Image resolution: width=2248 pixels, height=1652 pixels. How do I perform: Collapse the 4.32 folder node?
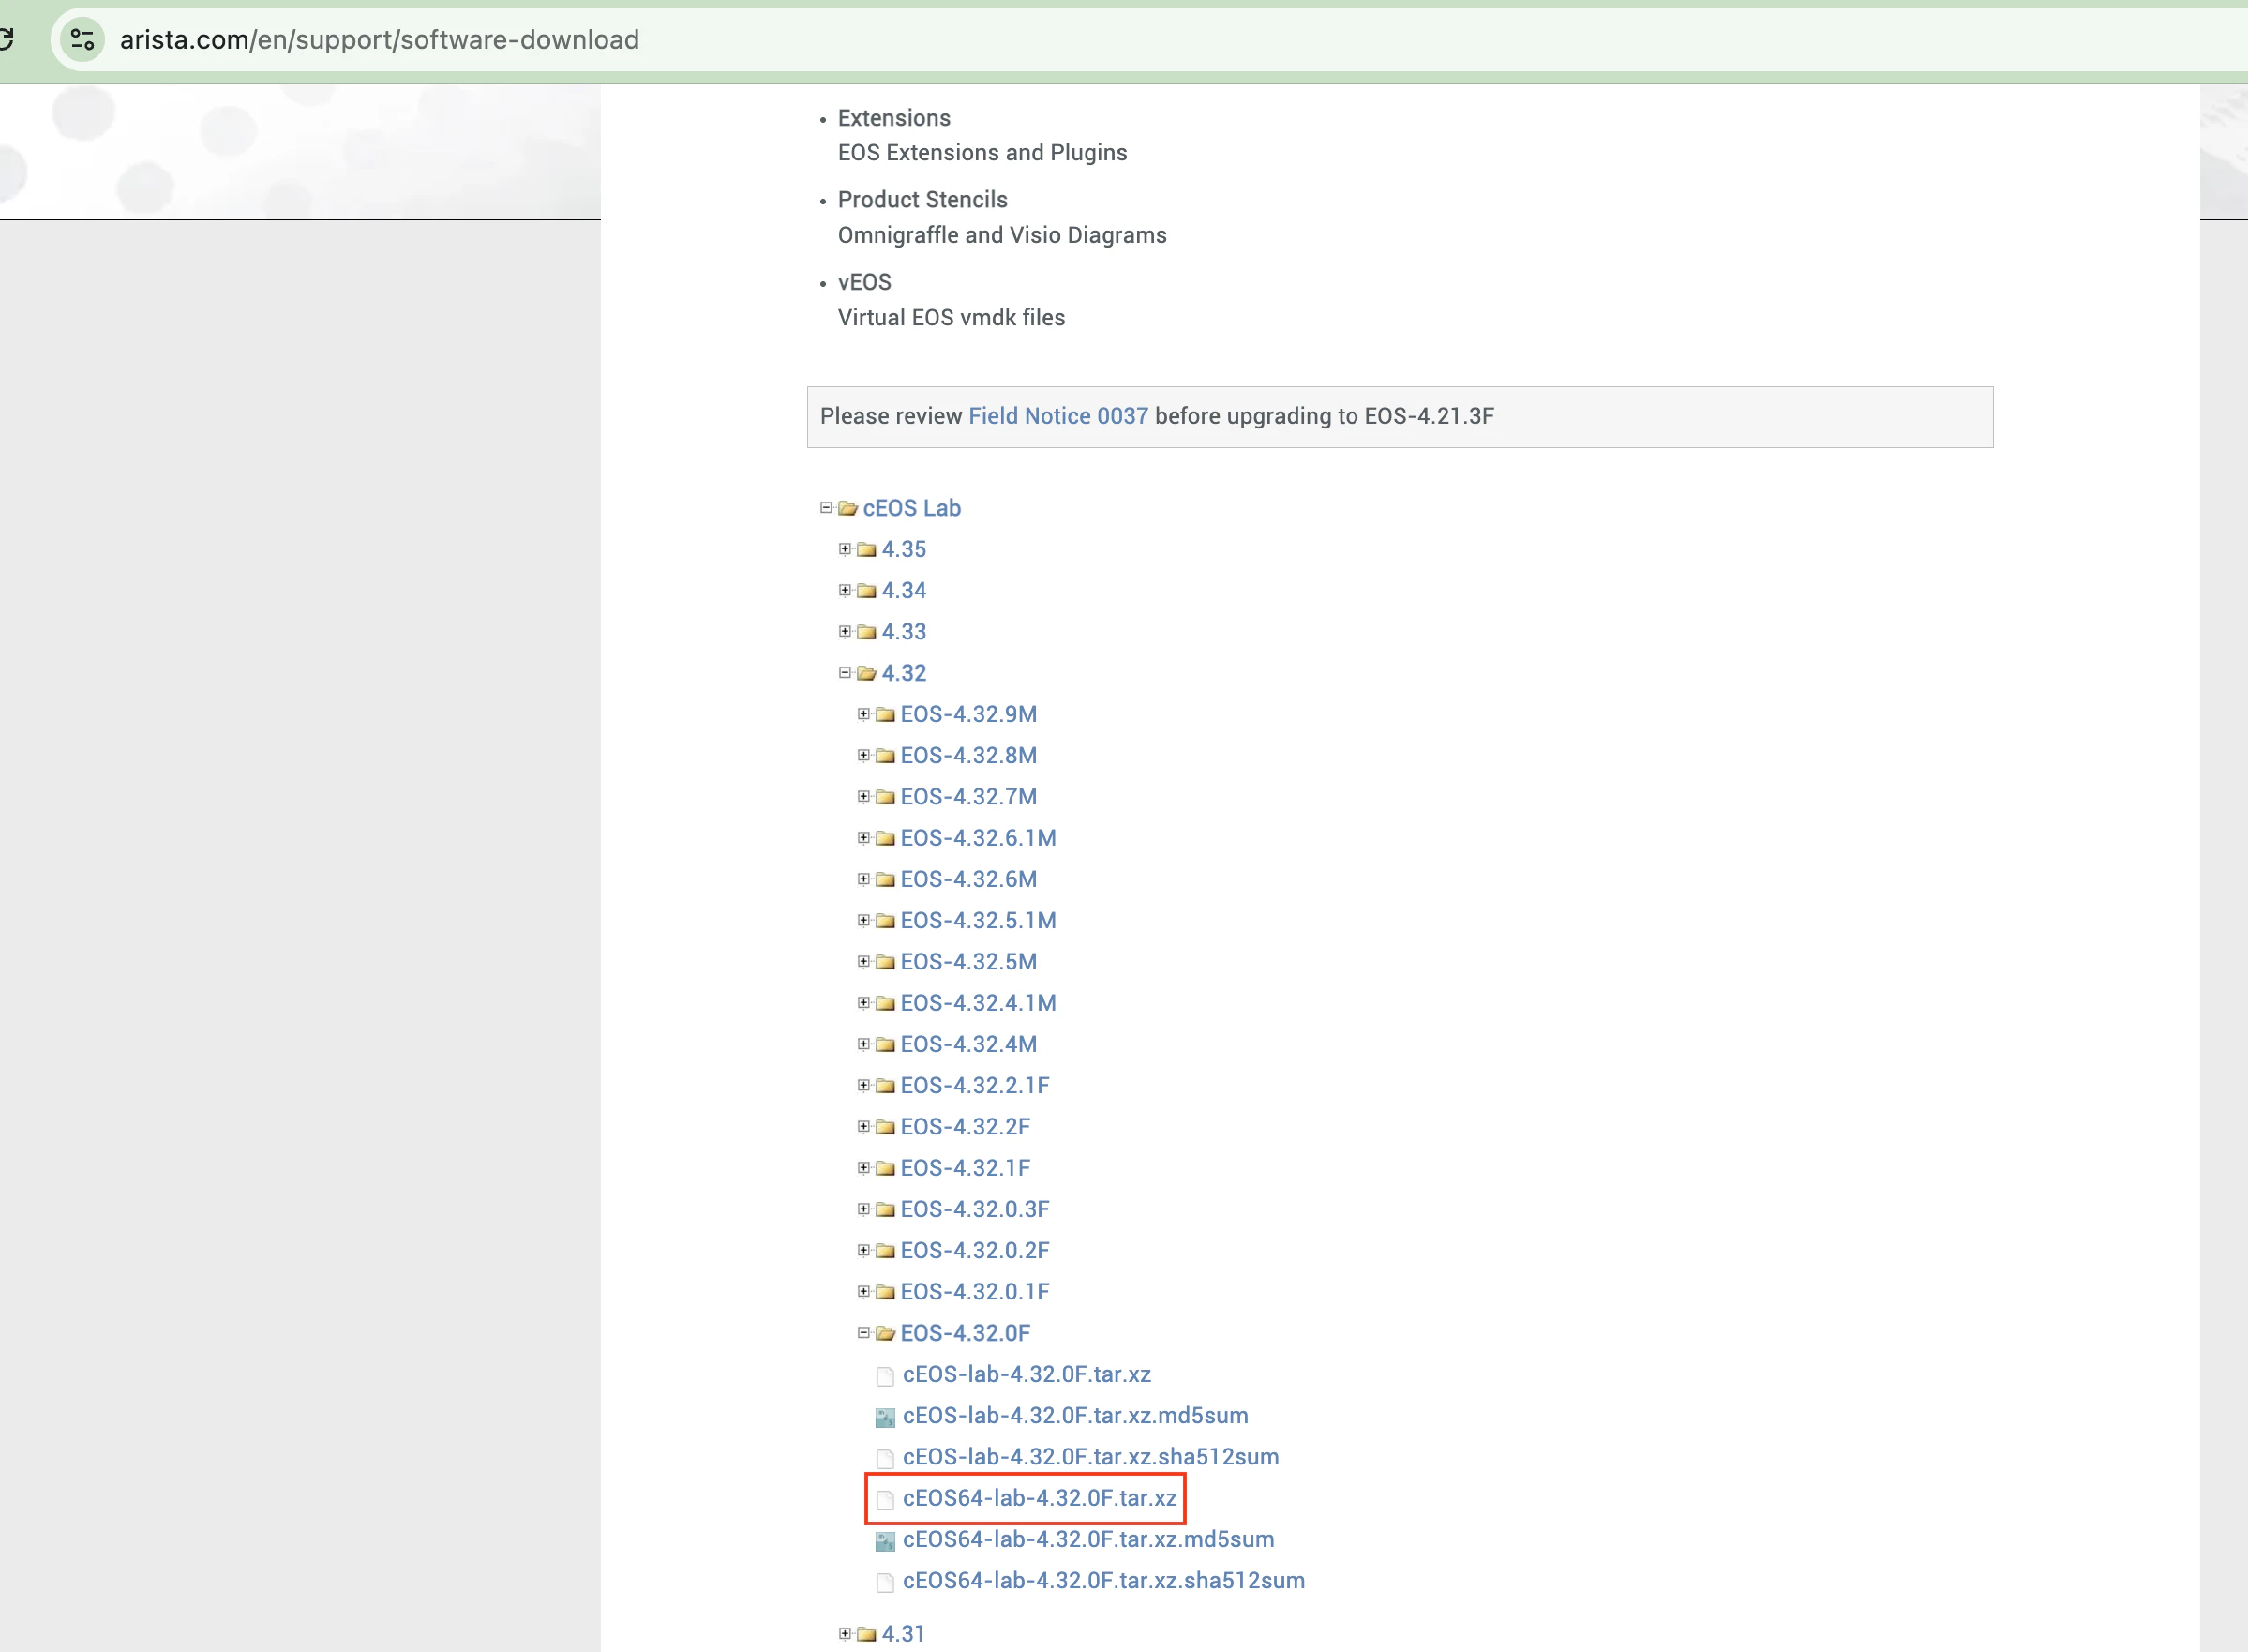[845, 673]
